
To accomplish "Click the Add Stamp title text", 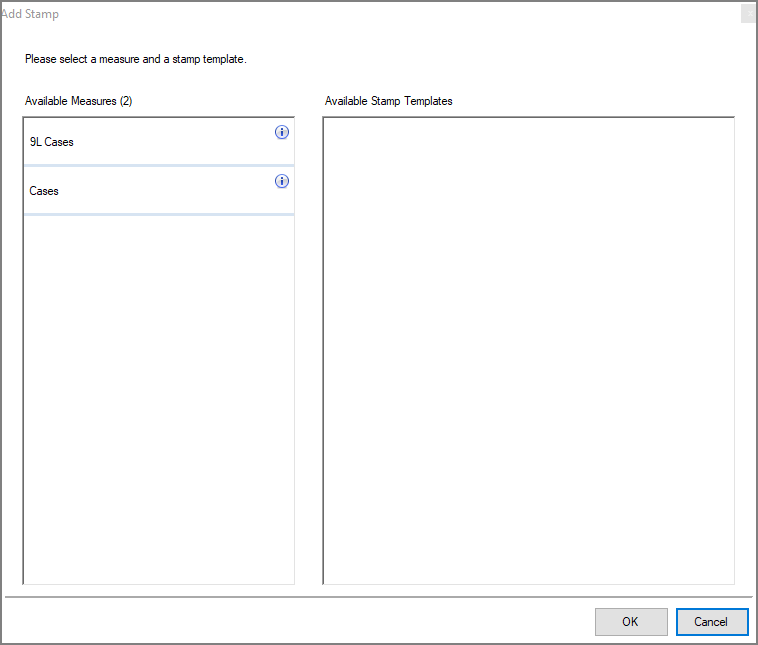I will point(30,14).
